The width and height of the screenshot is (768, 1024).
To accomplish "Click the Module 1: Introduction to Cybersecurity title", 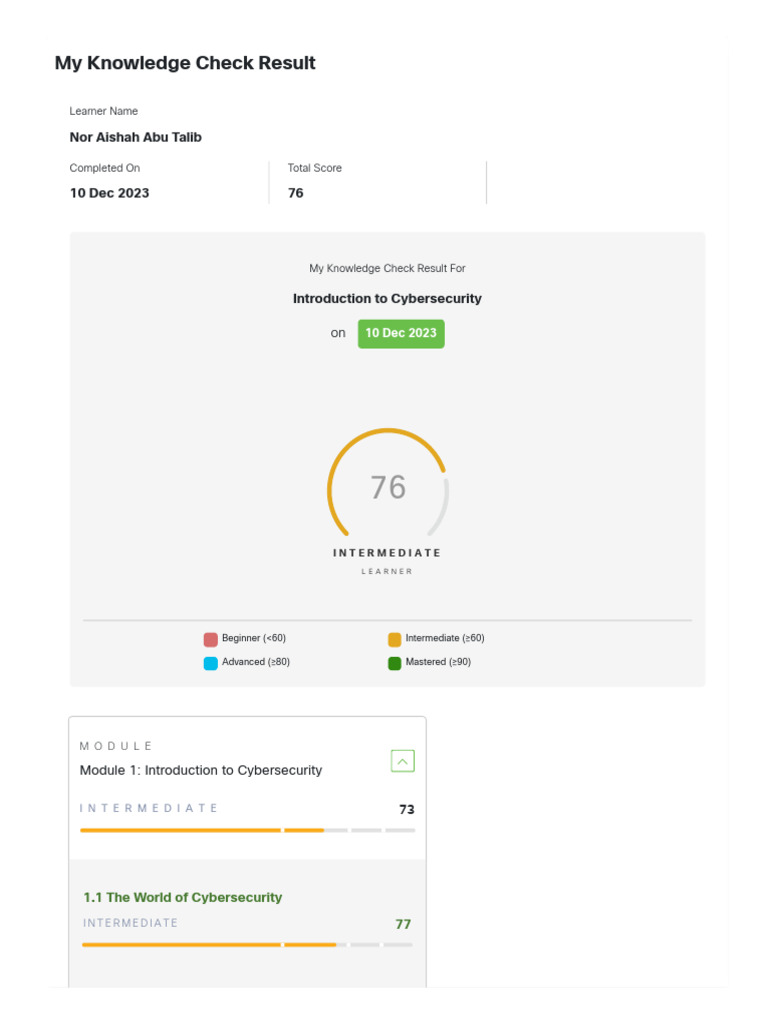I will pos(200,770).
